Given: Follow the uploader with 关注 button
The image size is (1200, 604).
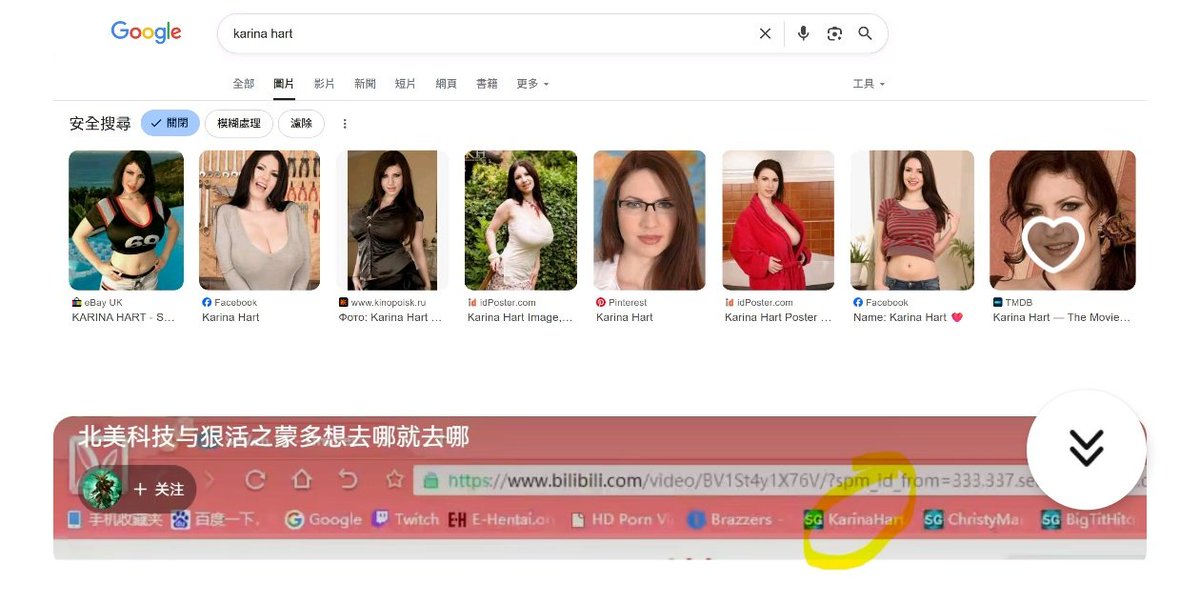Looking at the screenshot, I should pyautogui.click(x=159, y=489).
